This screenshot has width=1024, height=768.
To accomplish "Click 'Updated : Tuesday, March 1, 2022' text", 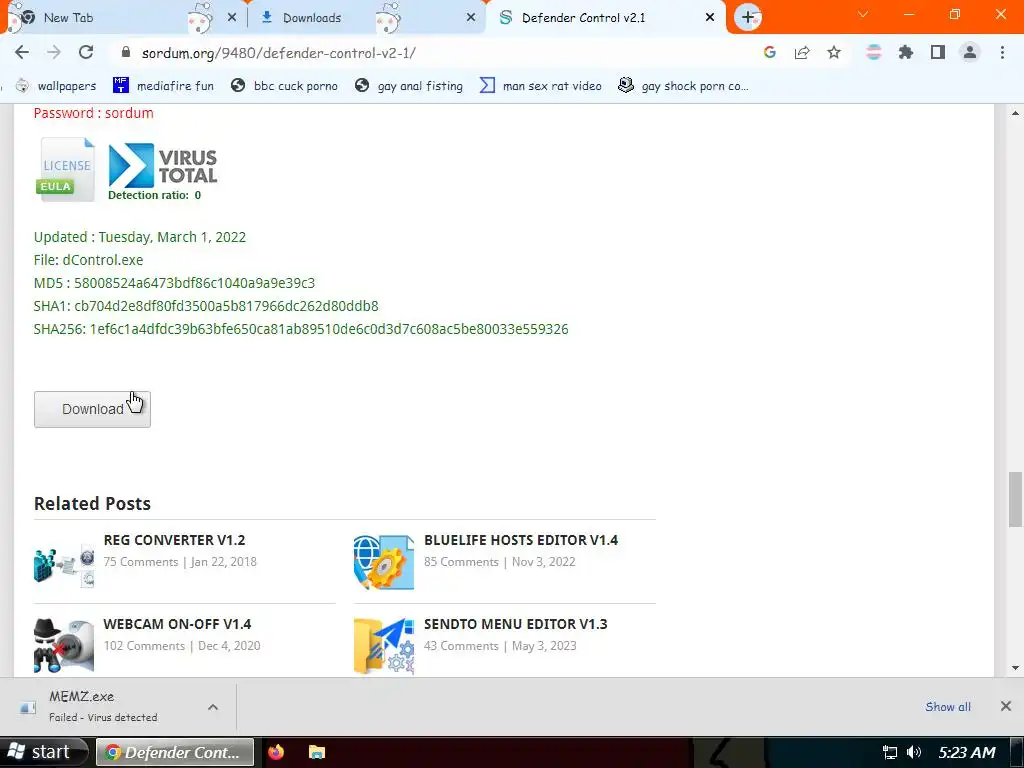I will click(x=140, y=237).
